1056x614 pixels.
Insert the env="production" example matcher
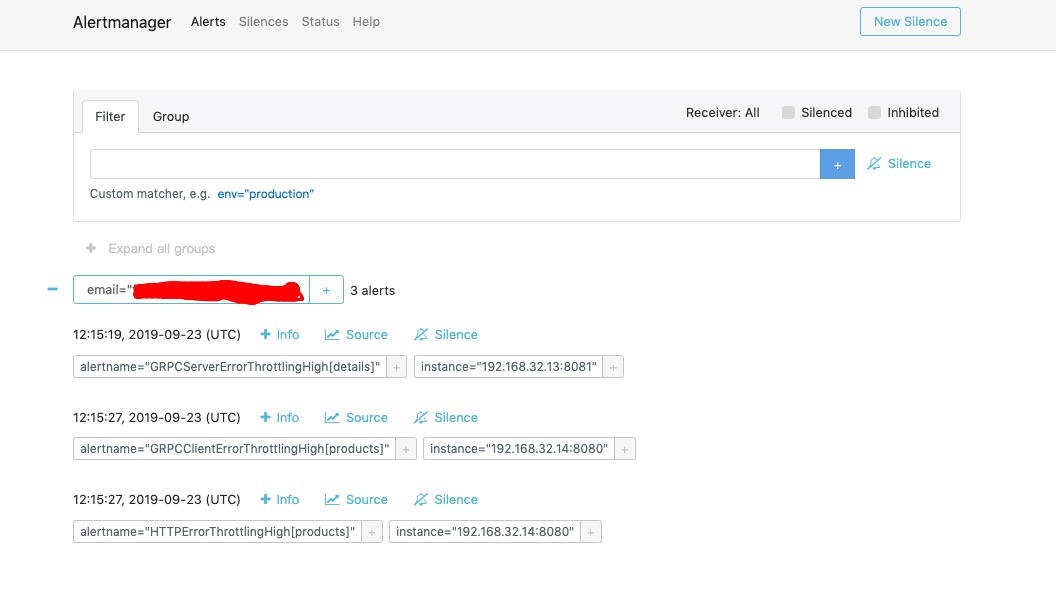click(x=265, y=194)
